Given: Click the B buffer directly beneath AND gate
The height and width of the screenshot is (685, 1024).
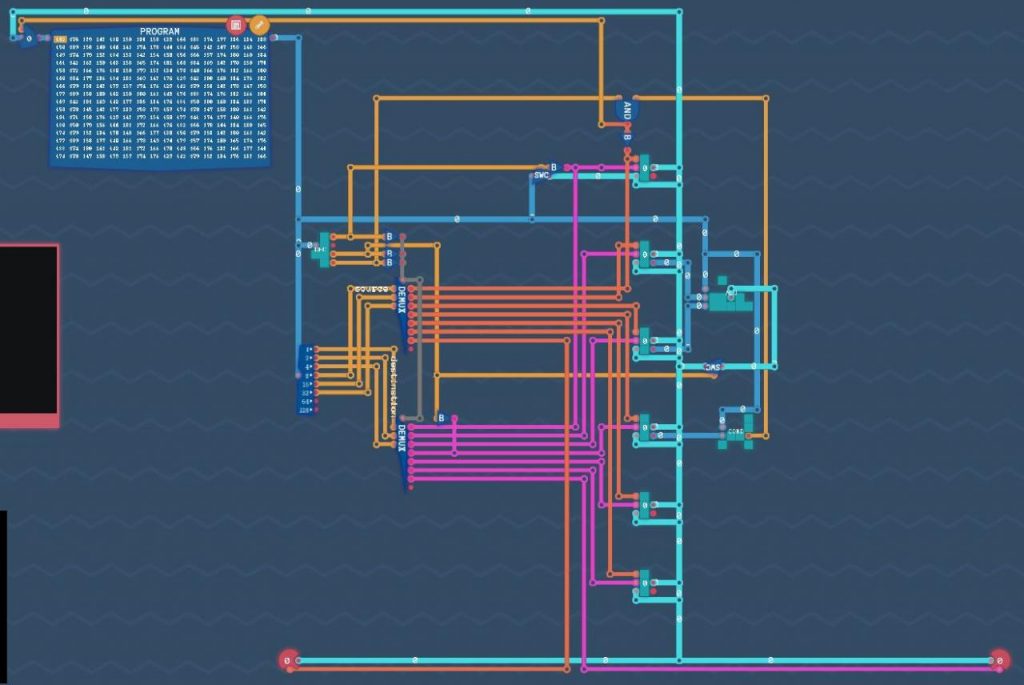Looking at the screenshot, I should [628, 137].
